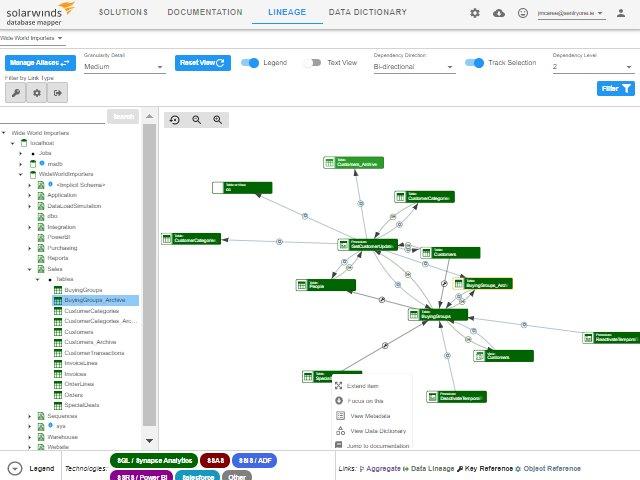Image resolution: width=640 pixels, height=480 pixels.
Task: Switch to the Lineage tab
Action: click(x=287, y=12)
